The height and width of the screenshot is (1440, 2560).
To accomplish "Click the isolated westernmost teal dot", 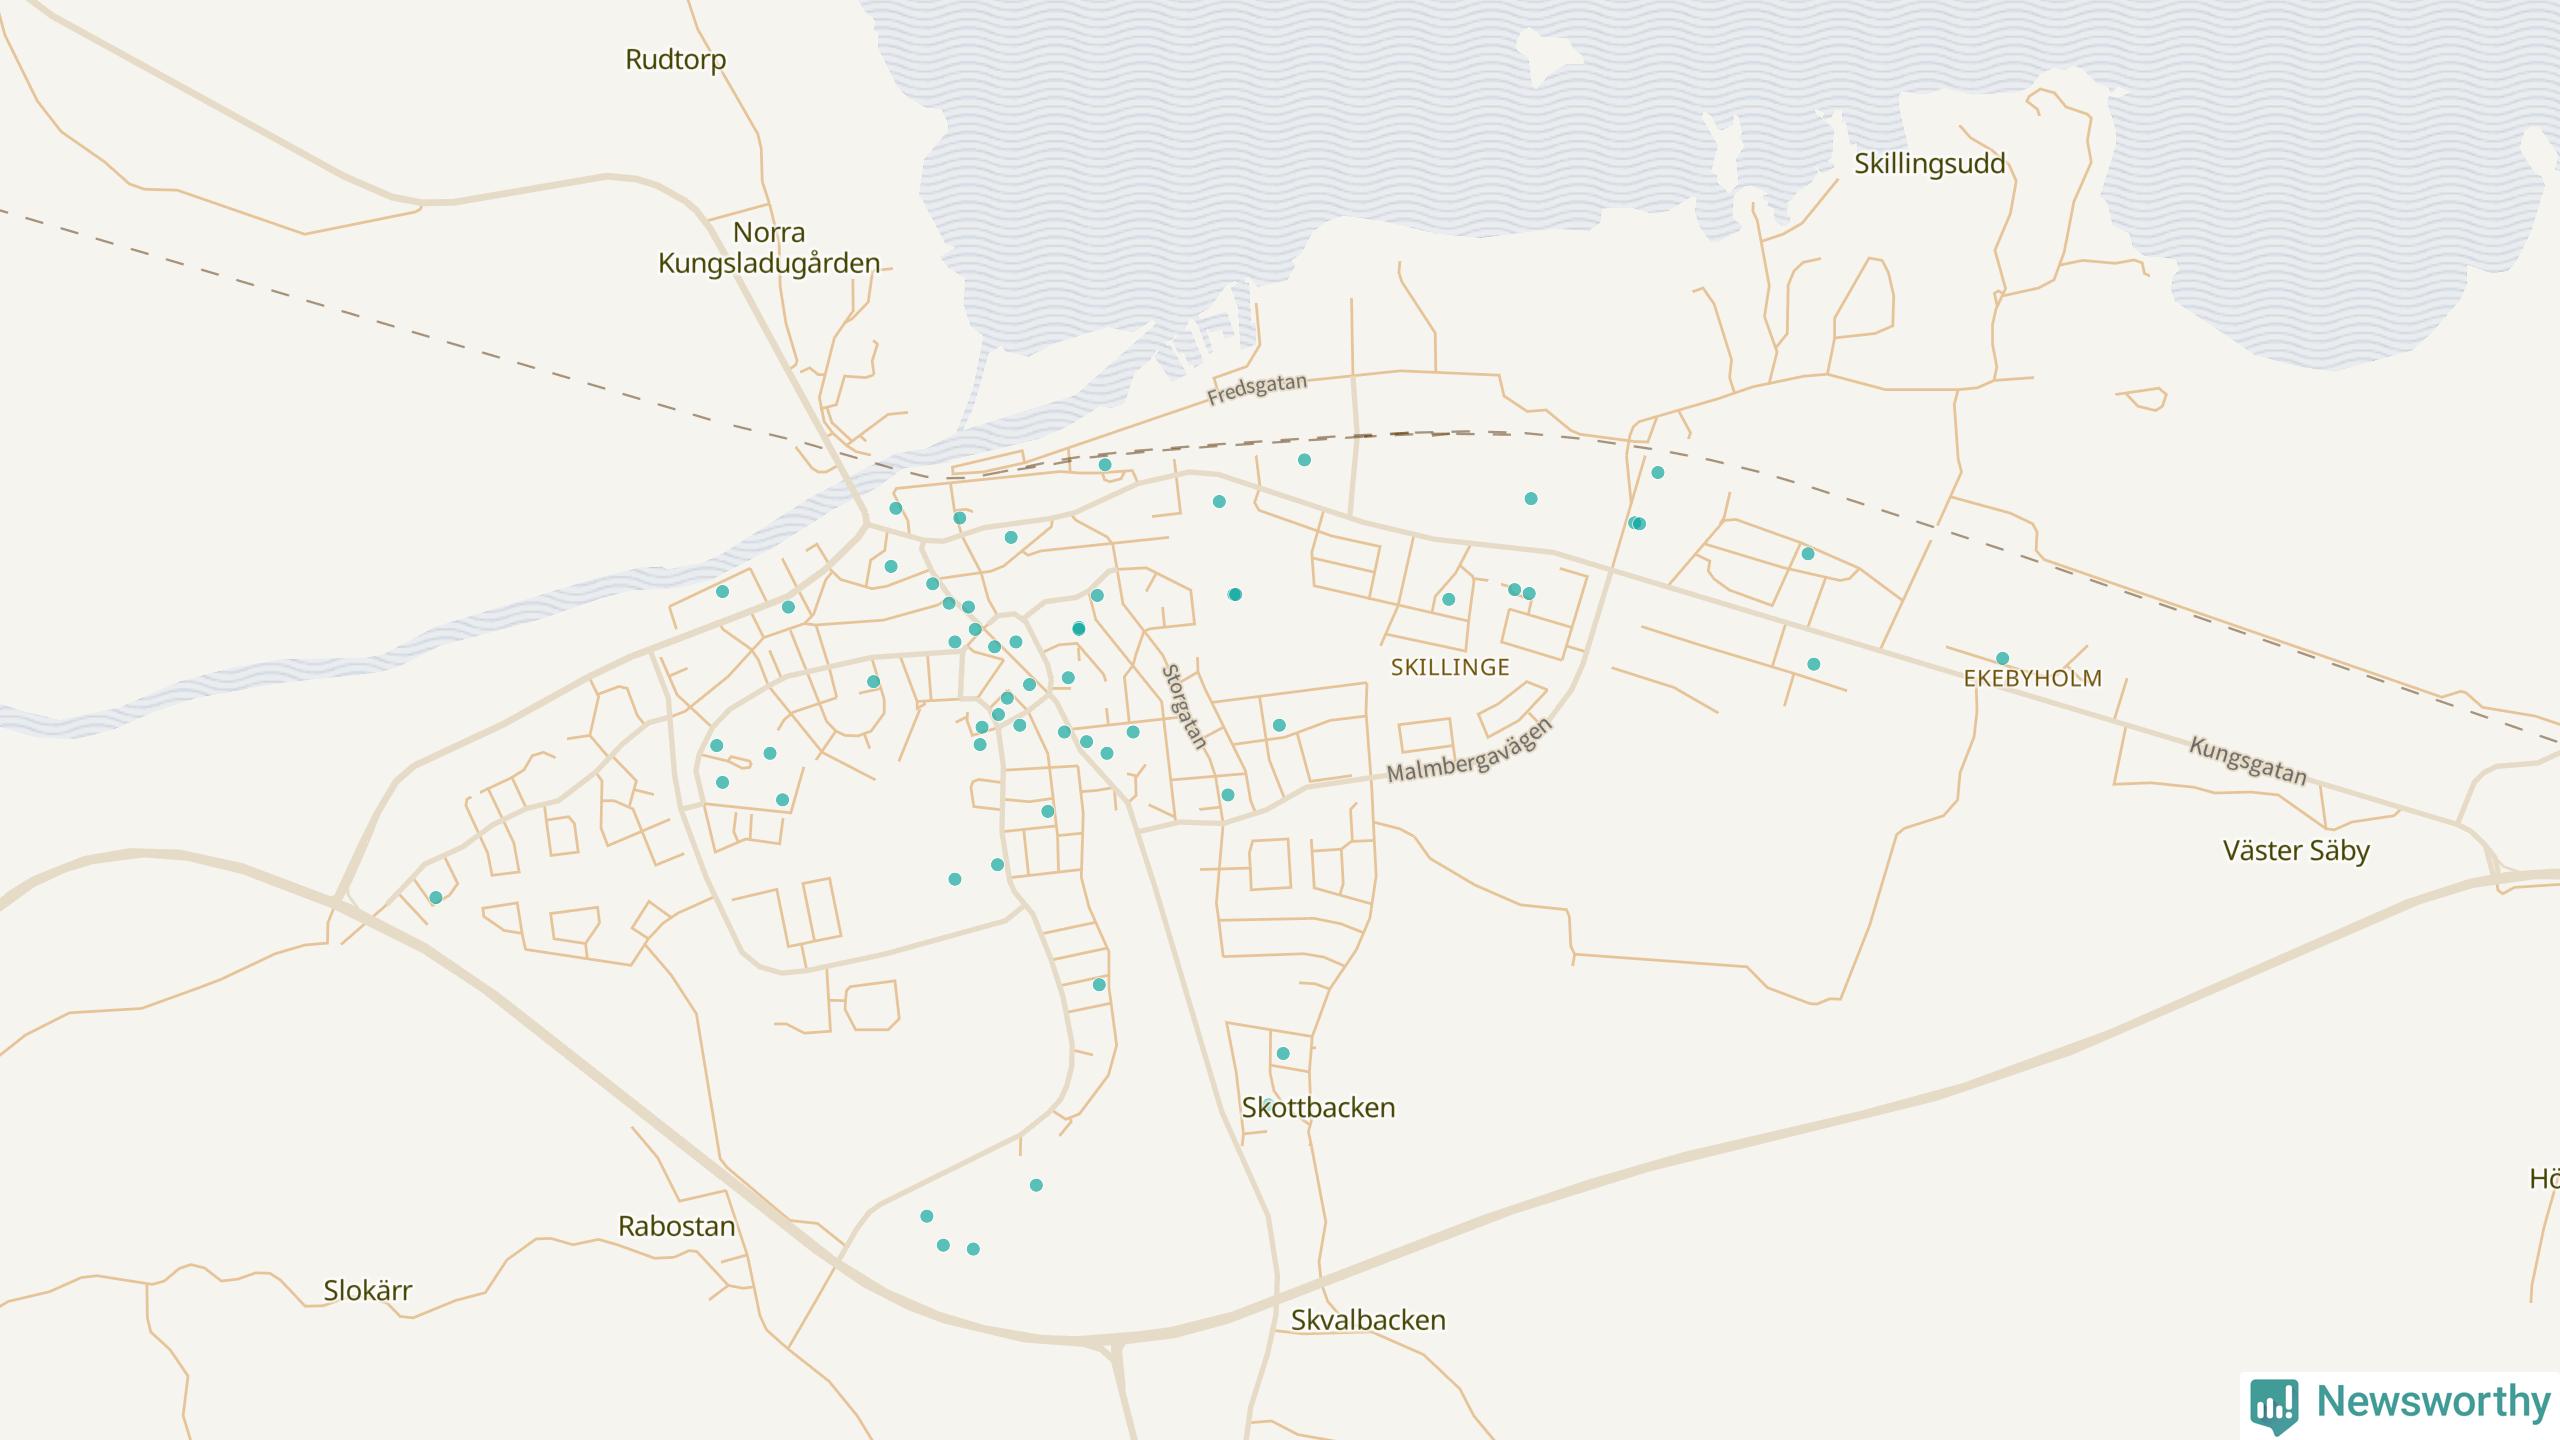I will pos(435,897).
